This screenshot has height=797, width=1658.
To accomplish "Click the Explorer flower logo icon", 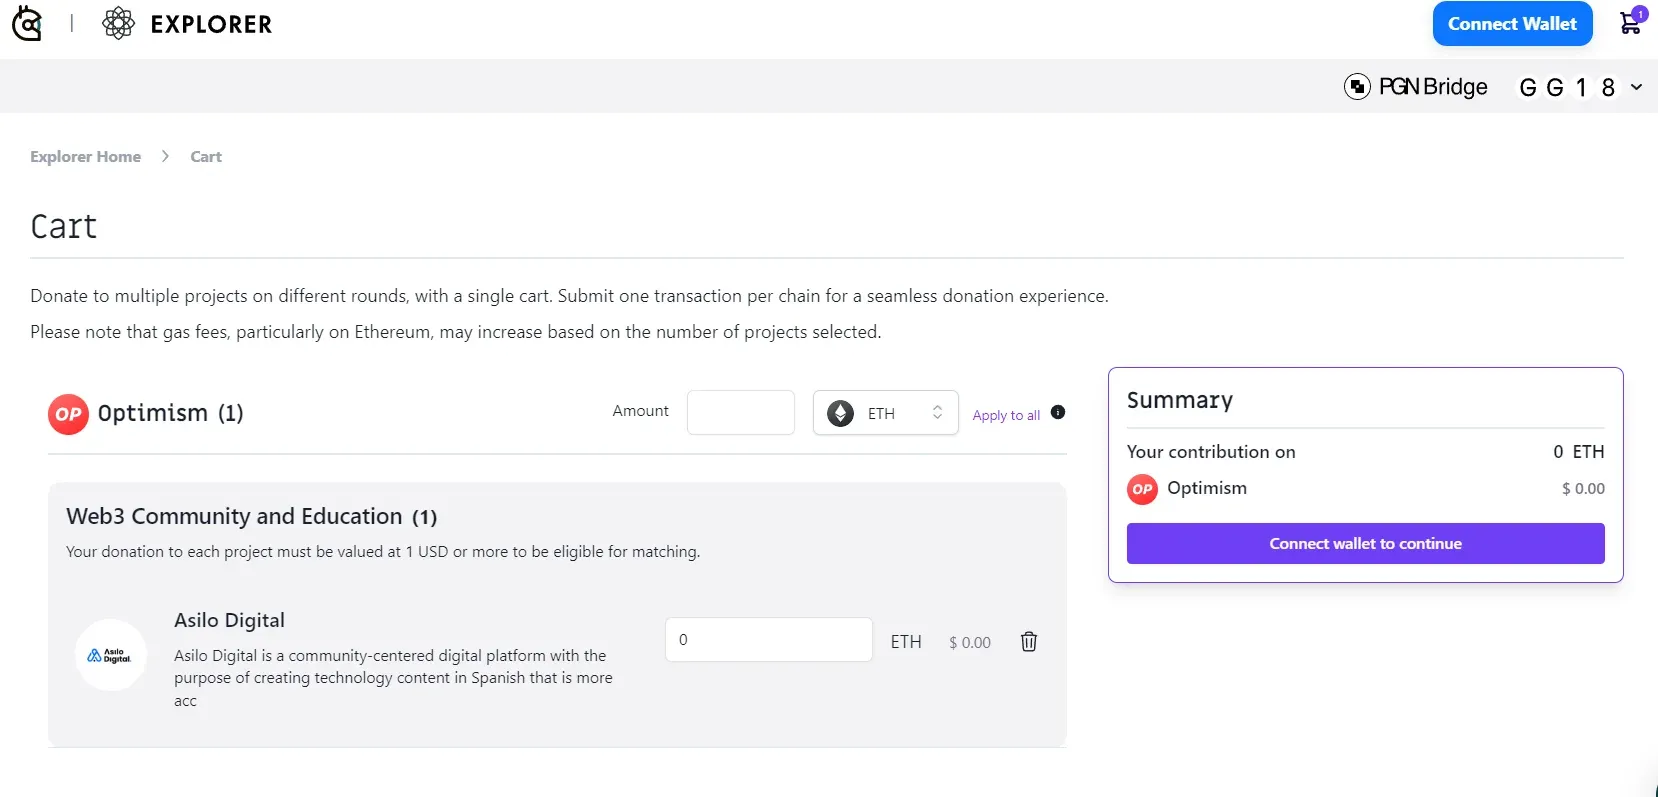I will 118,23.
